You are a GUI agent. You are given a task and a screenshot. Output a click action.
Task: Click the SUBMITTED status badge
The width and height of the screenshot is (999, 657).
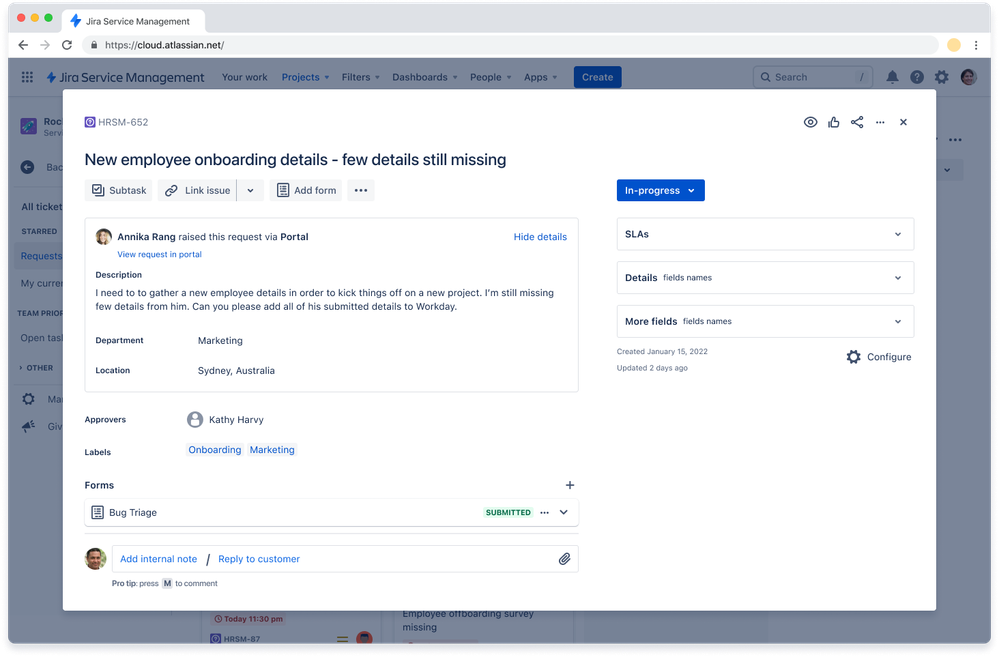tap(508, 512)
